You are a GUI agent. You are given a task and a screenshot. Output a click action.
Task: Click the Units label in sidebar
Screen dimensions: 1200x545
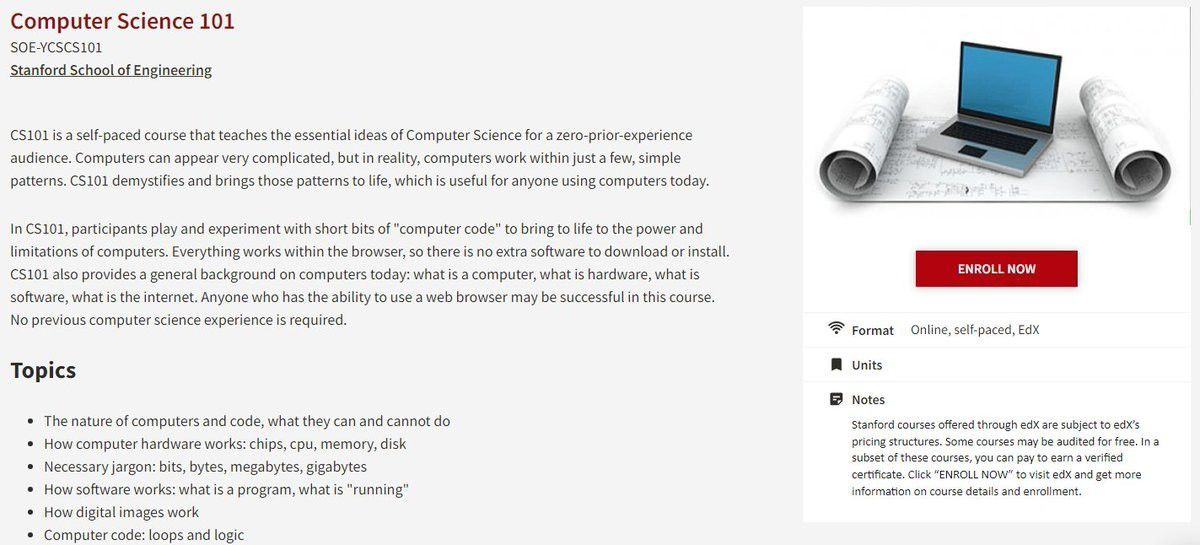(867, 365)
